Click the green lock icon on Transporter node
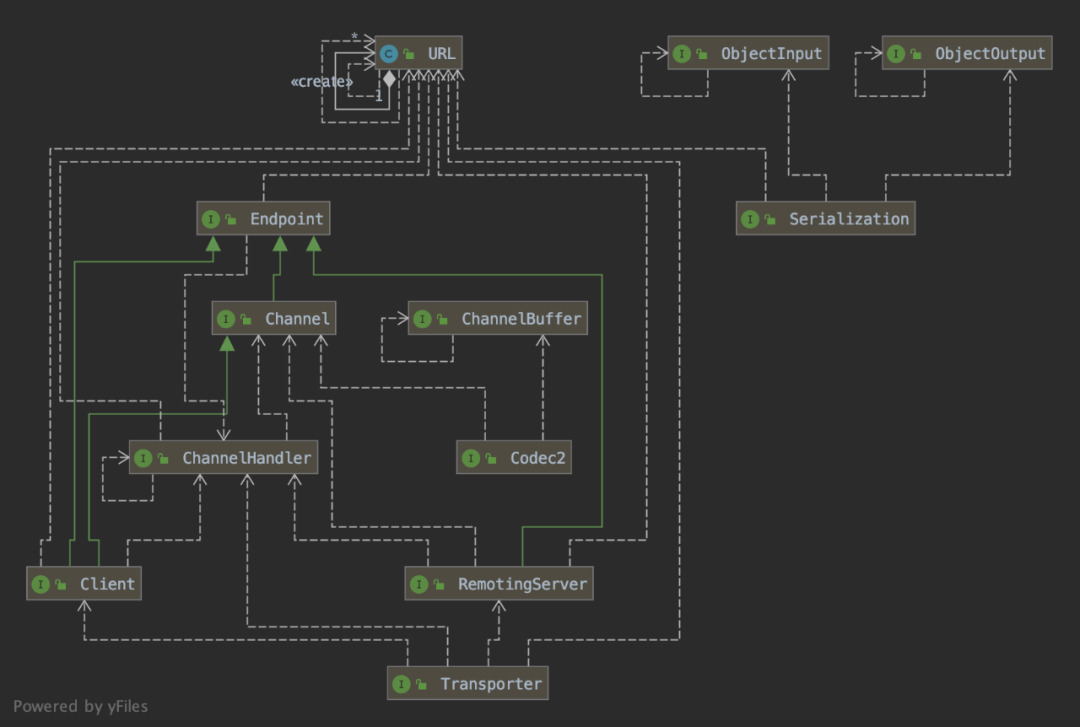Screen dimensions: 1080x727 [422, 684]
